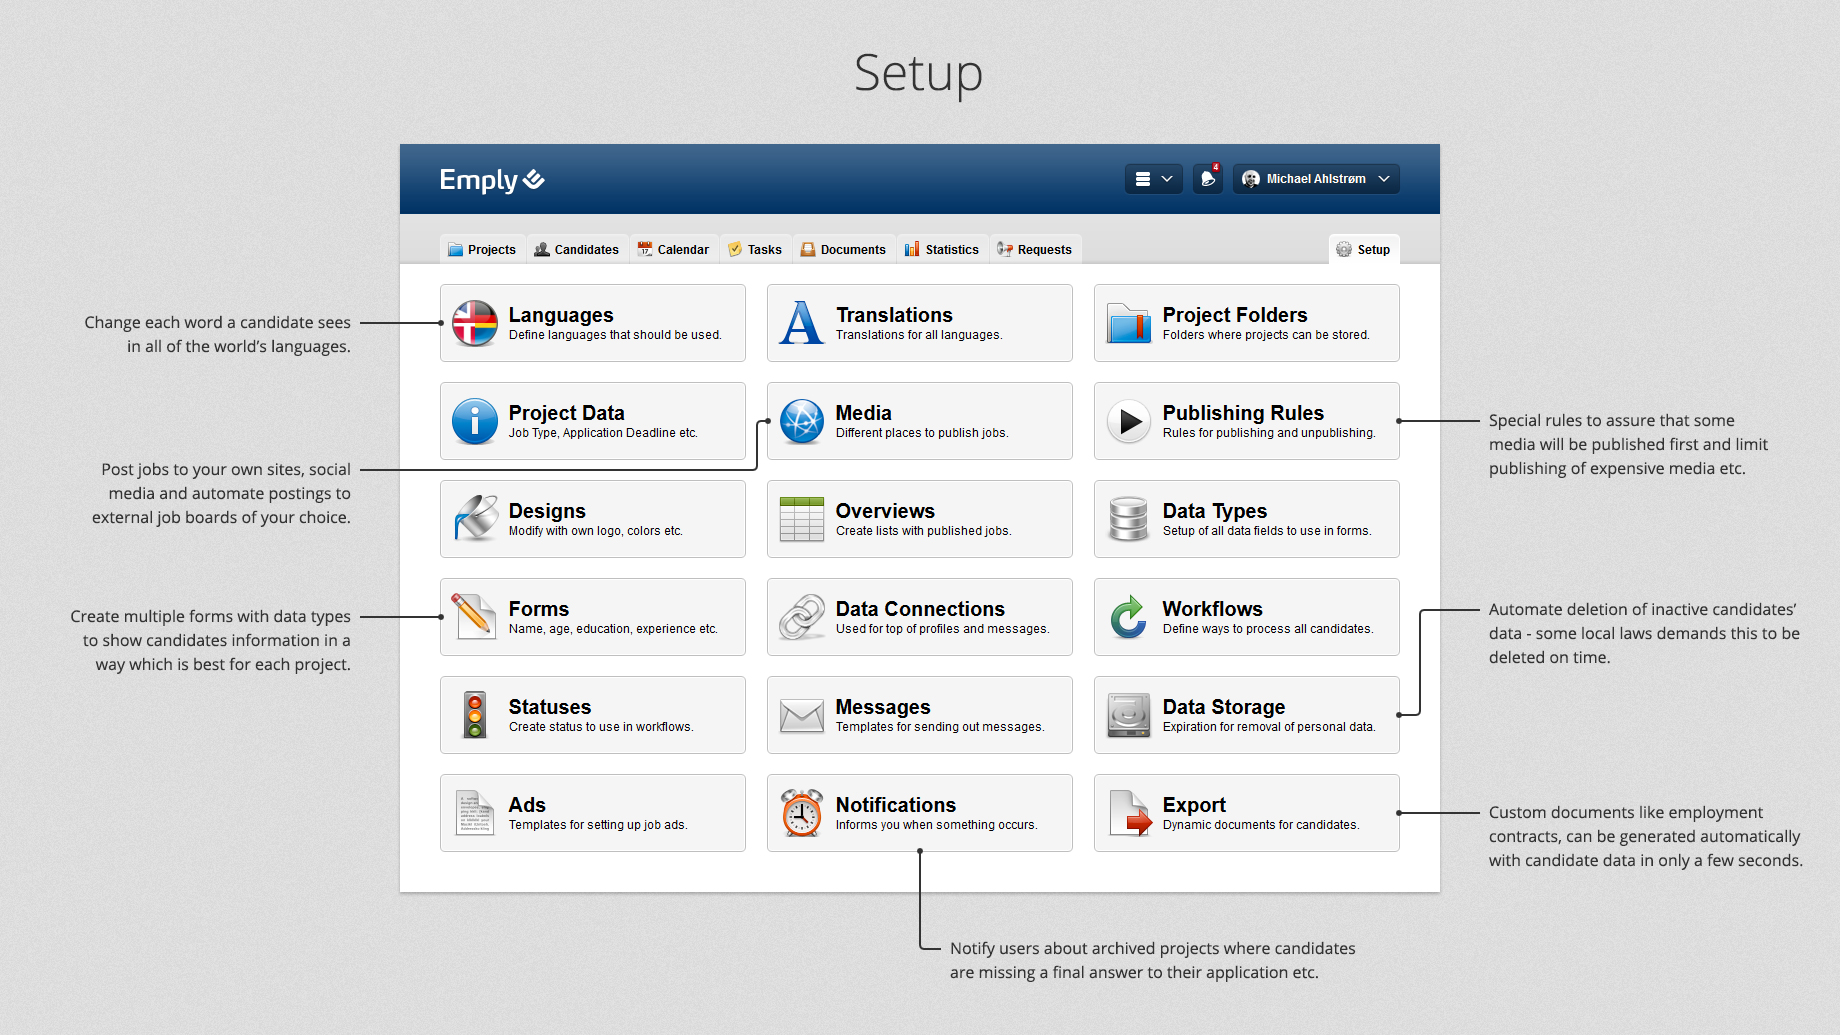
Task: Open the notification bell in header
Action: click(x=1208, y=179)
